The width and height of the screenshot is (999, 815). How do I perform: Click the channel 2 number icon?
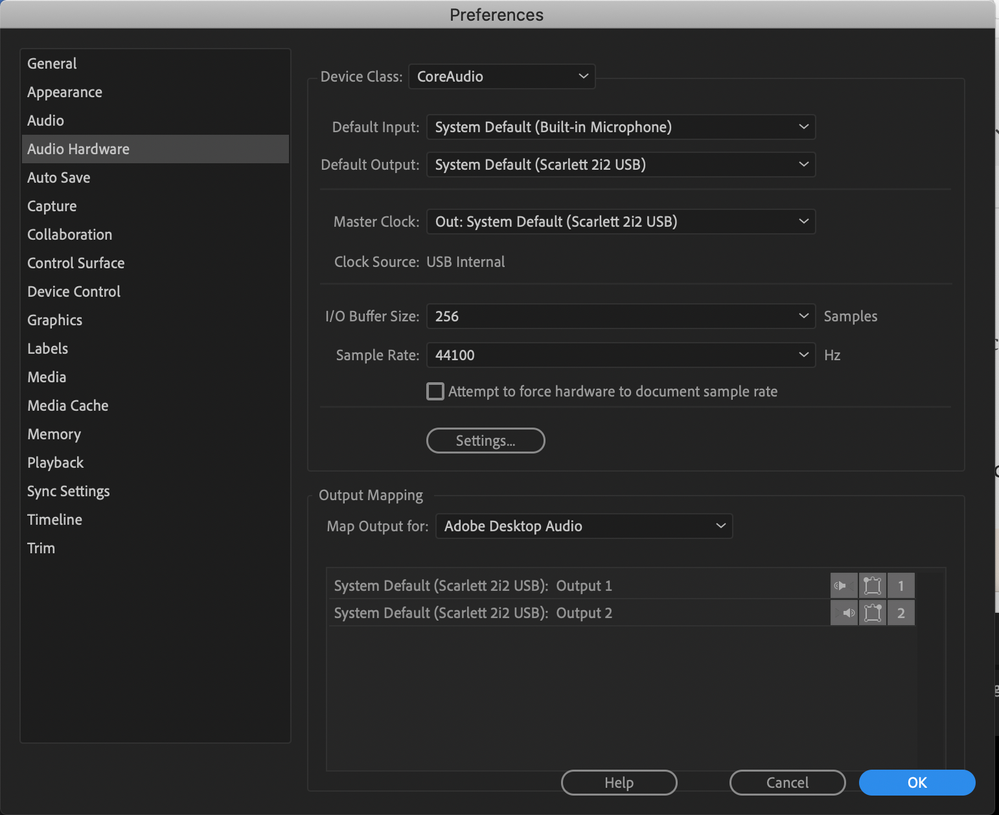[901, 613]
